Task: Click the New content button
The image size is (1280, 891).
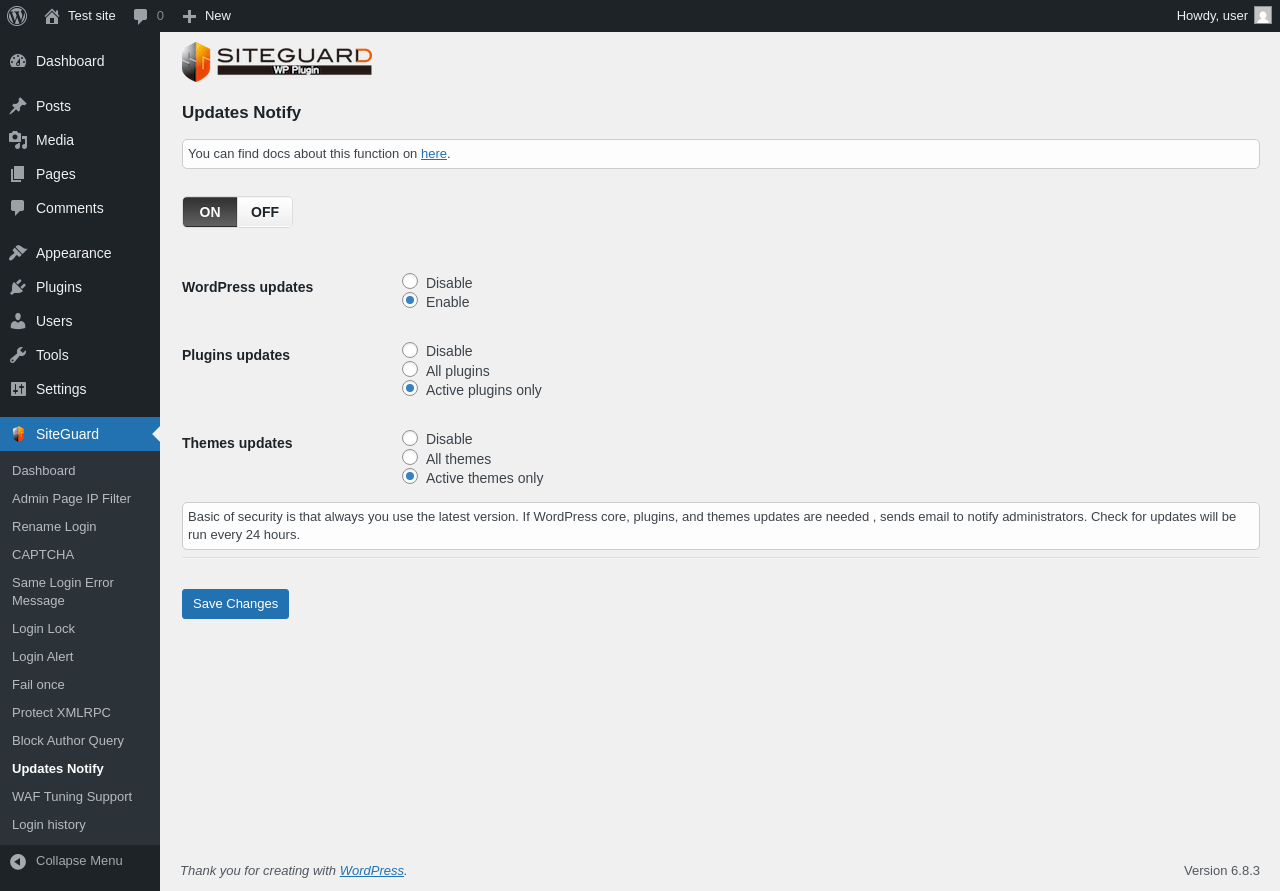Action: [x=206, y=16]
